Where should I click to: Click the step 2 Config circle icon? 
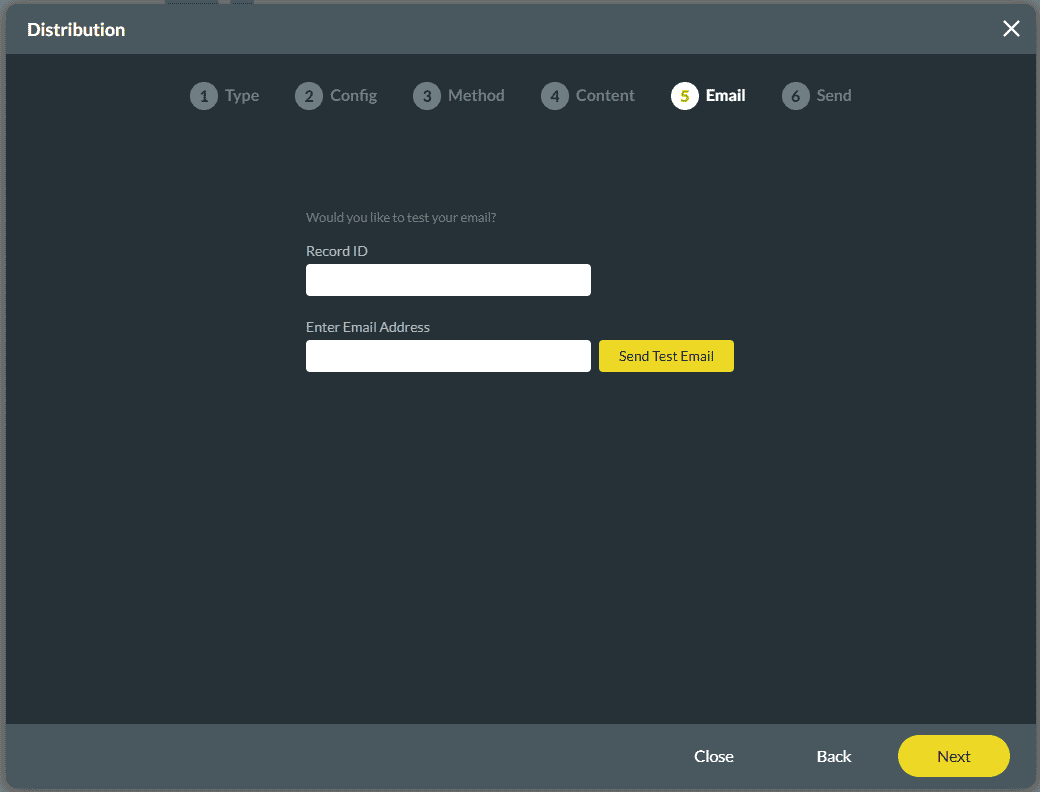(309, 95)
